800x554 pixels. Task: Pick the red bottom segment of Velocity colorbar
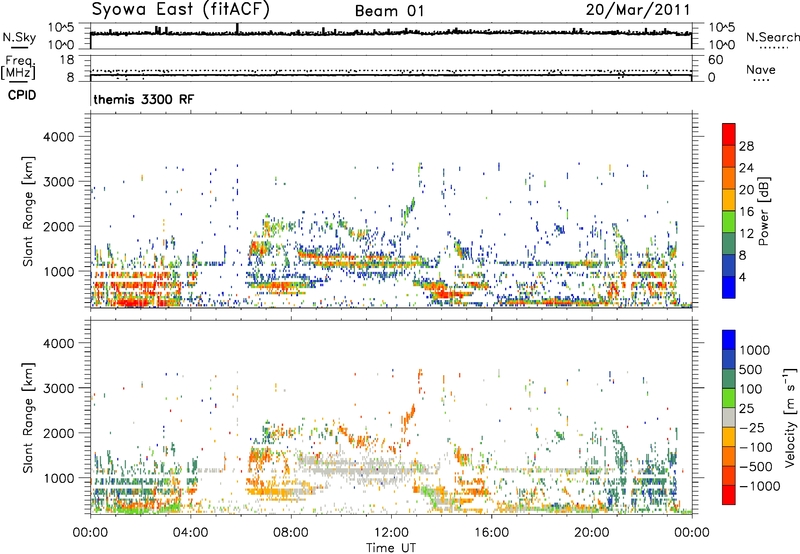[729, 495]
